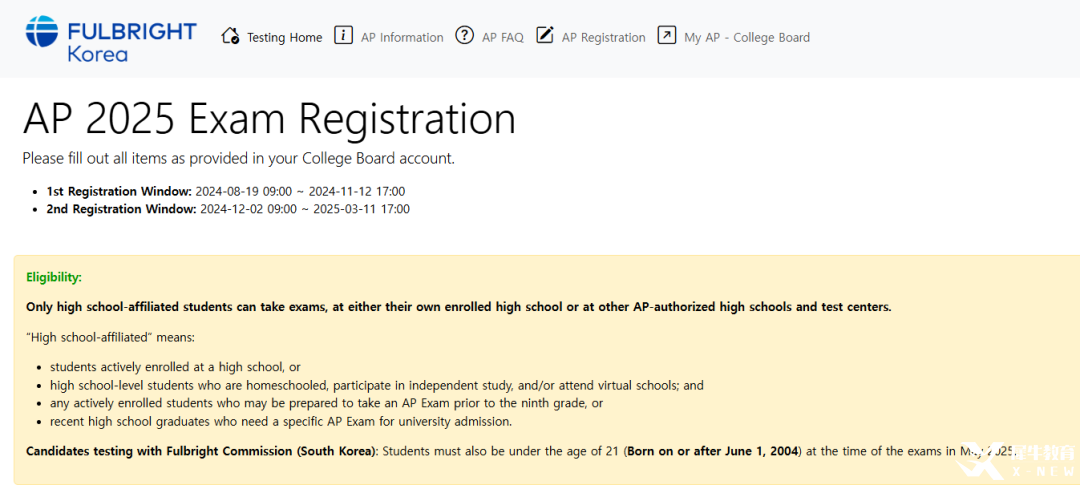This screenshot has width=1080, height=485.
Task: Click the pencil edit icon beside AP Registration
Action: 545,36
